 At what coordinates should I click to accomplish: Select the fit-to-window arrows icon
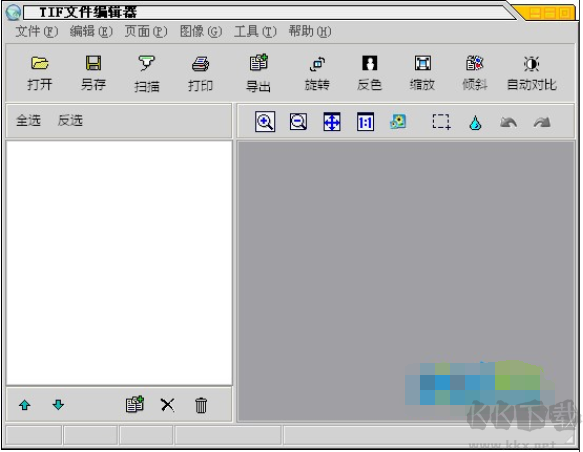[332, 122]
